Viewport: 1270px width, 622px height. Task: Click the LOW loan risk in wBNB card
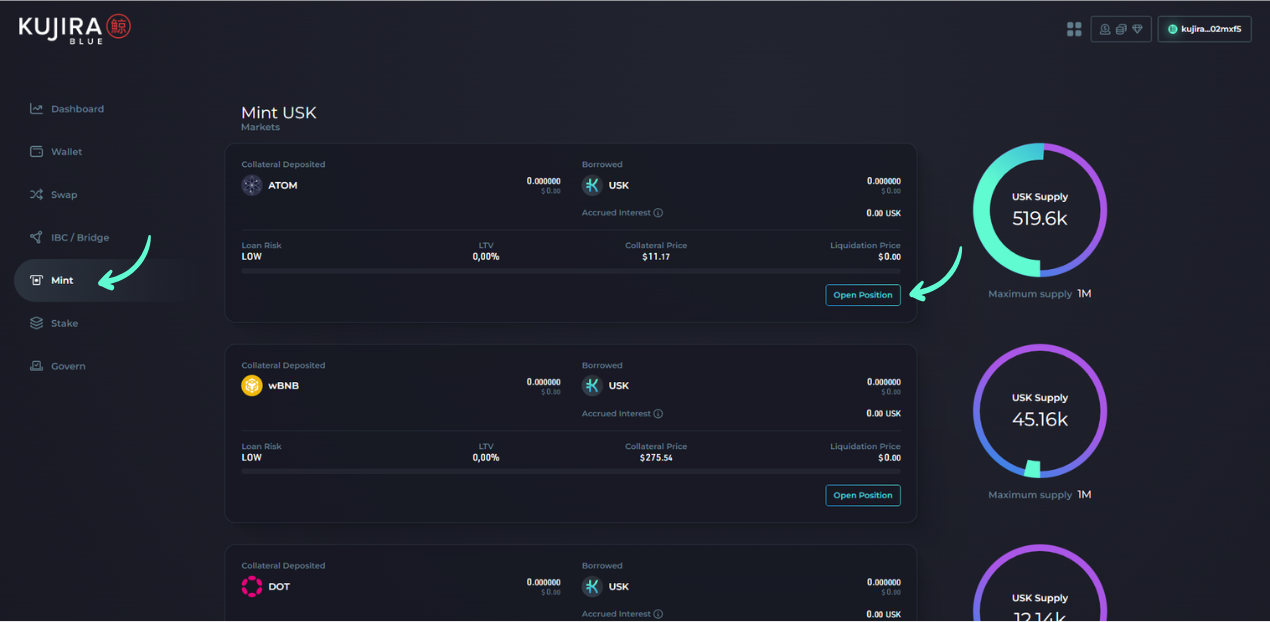(252, 458)
